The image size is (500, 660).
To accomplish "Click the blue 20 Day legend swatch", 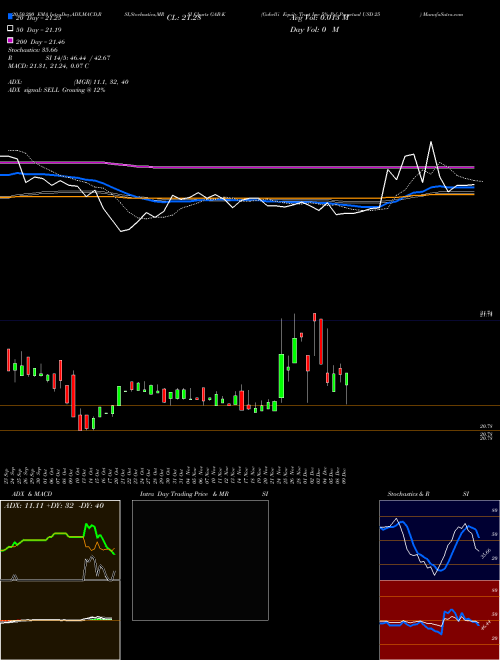I will [x=10, y=17].
